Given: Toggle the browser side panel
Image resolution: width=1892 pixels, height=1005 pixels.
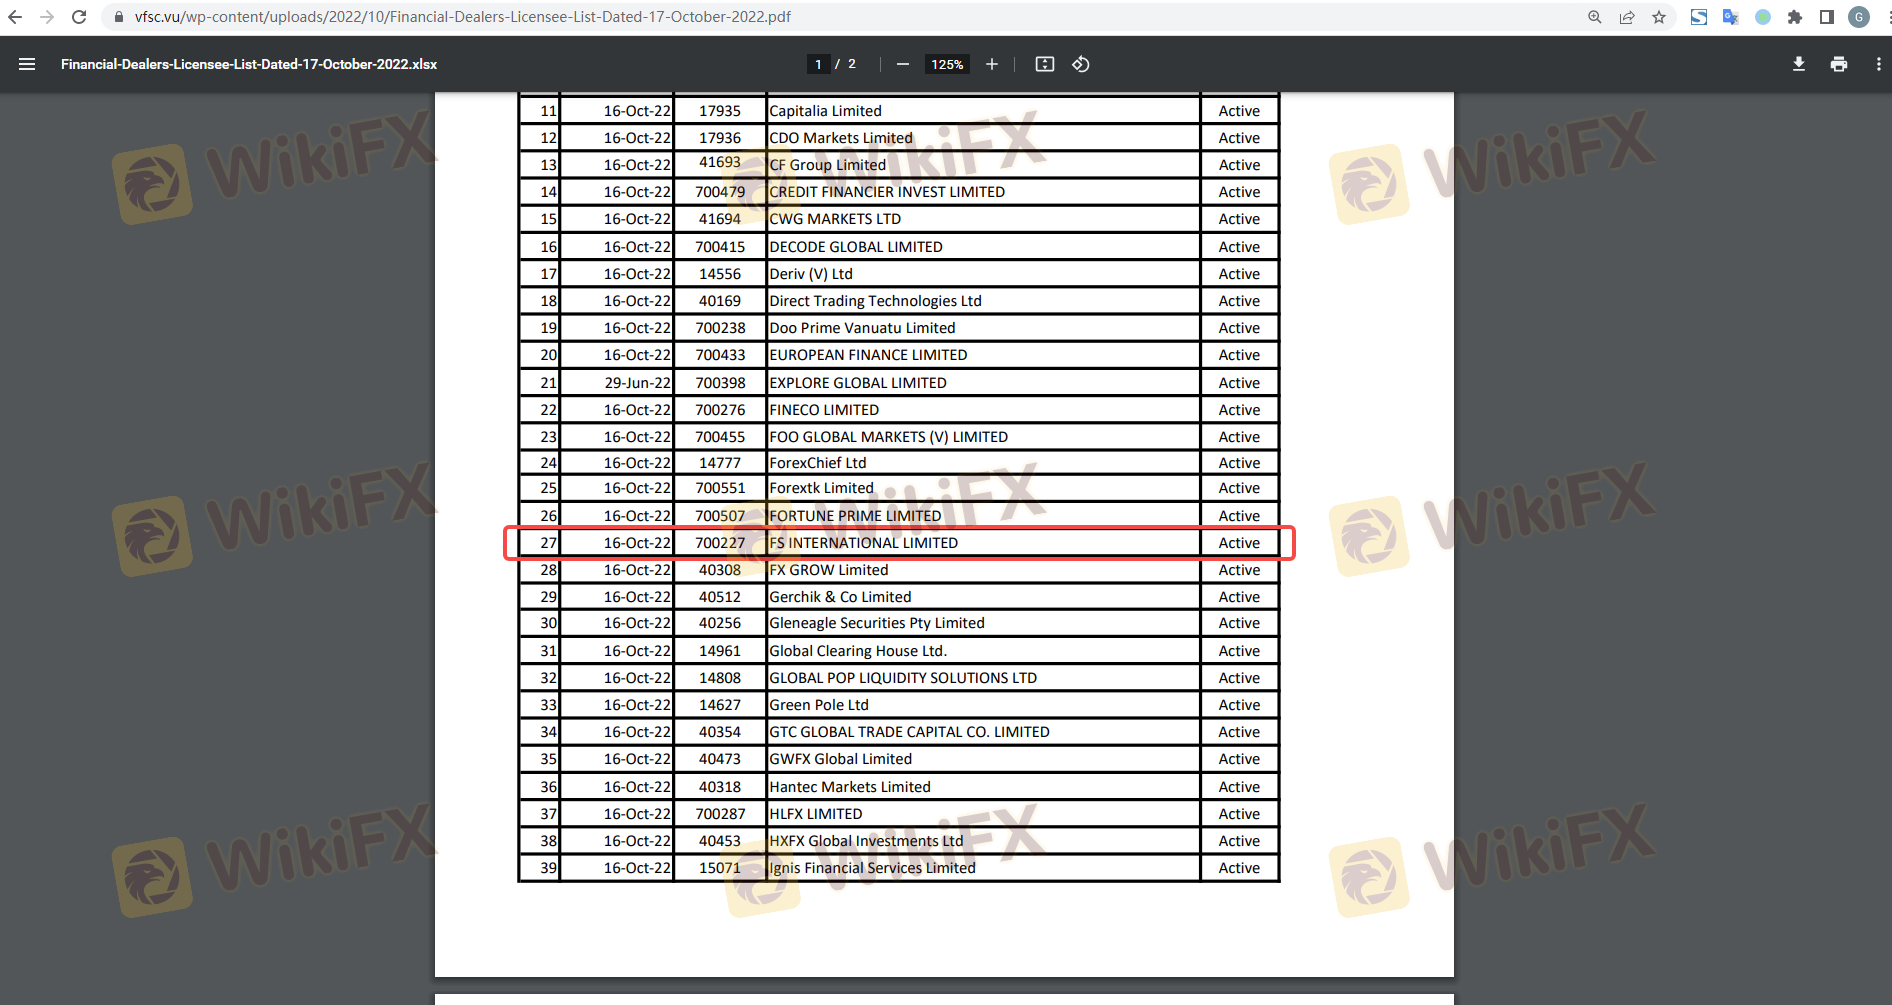Looking at the screenshot, I should (1826, 17).
